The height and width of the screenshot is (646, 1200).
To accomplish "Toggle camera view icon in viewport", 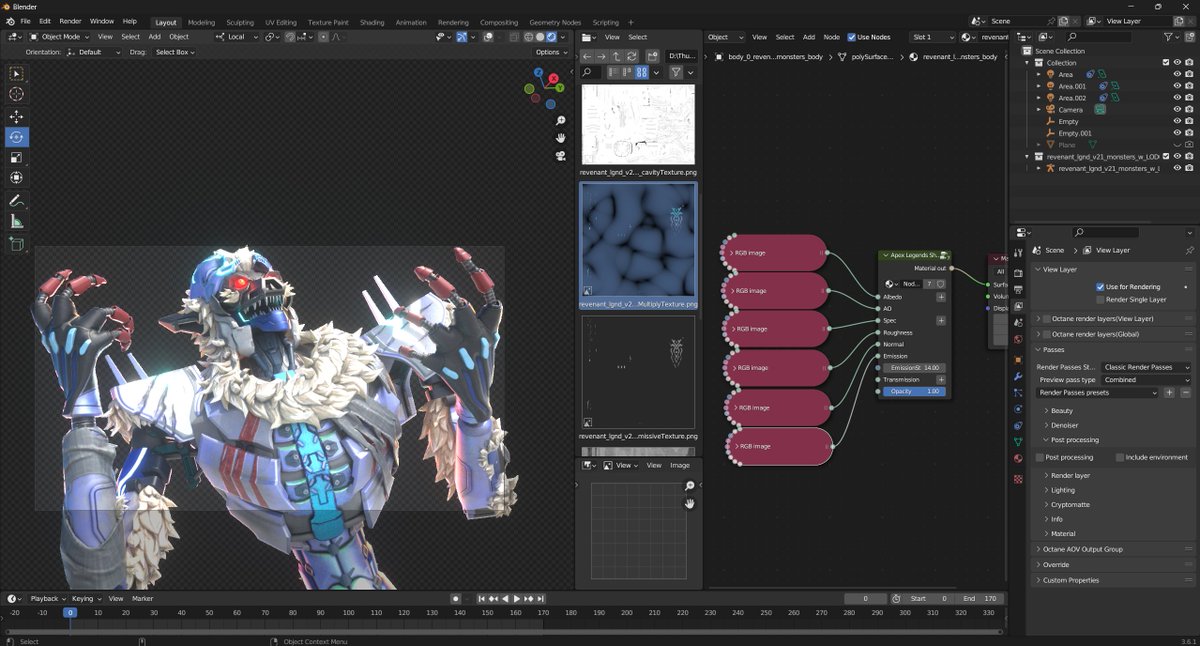I will [561, 156].
